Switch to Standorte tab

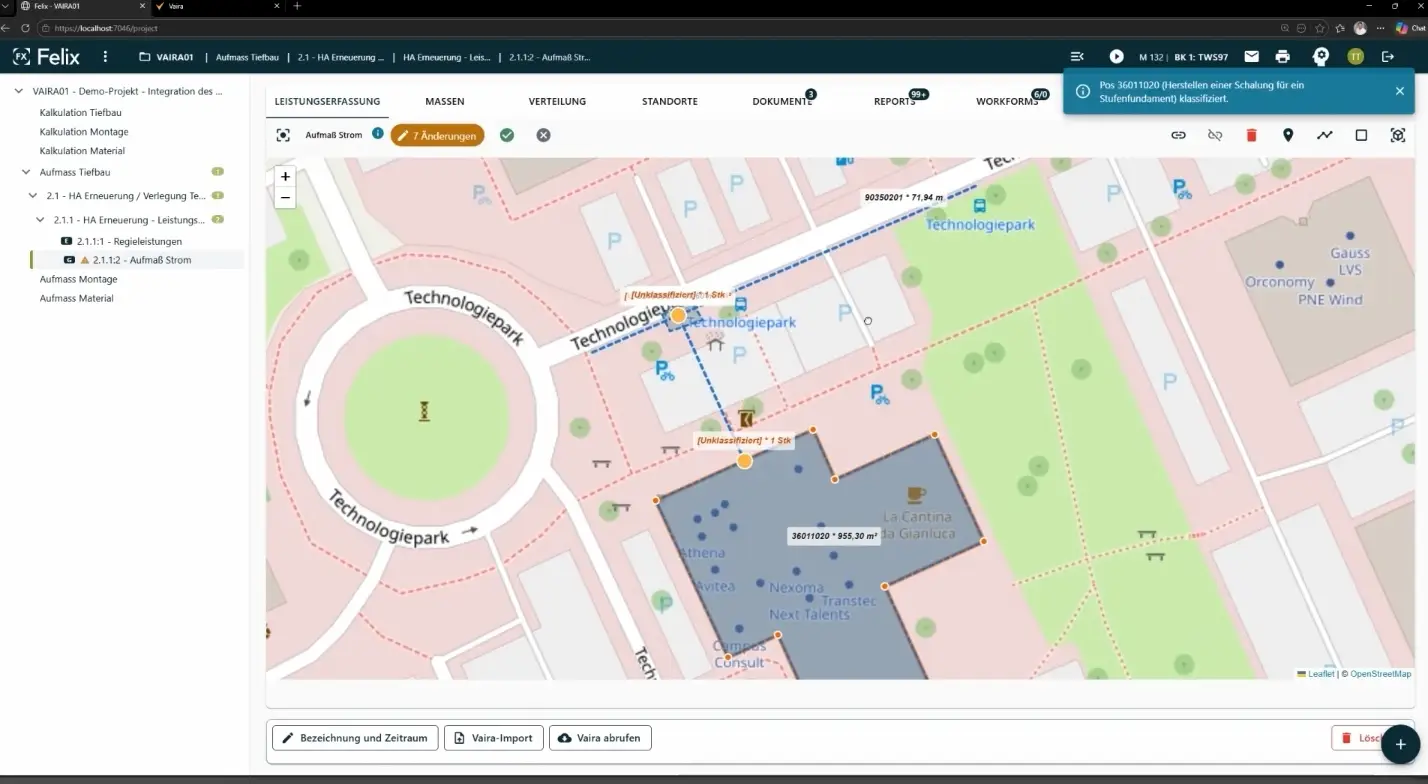pyautogui.click(x=670, y=101)
